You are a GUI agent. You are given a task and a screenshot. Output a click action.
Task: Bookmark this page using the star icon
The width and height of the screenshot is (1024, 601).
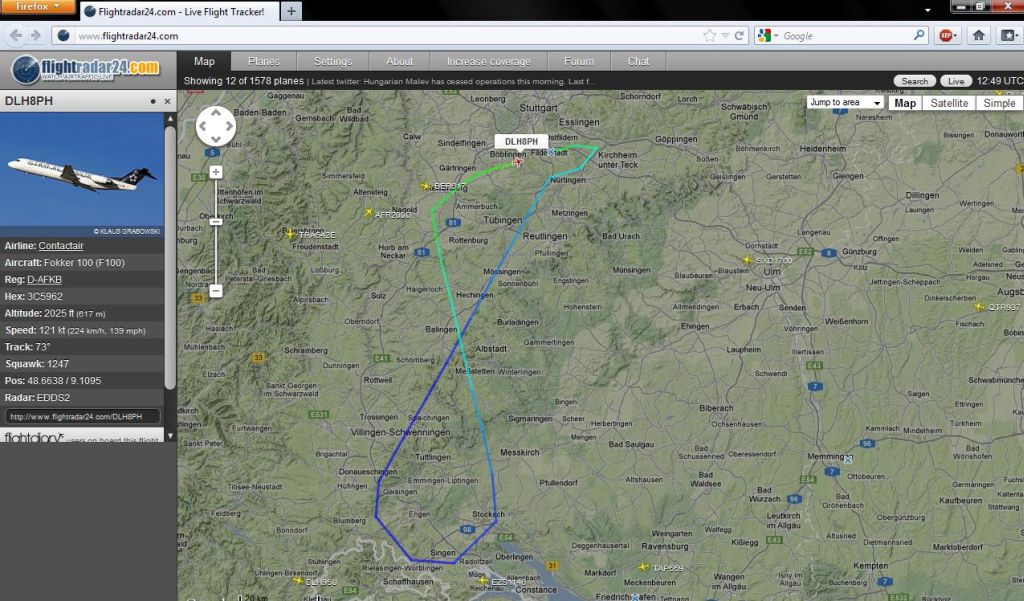[709, 36]
